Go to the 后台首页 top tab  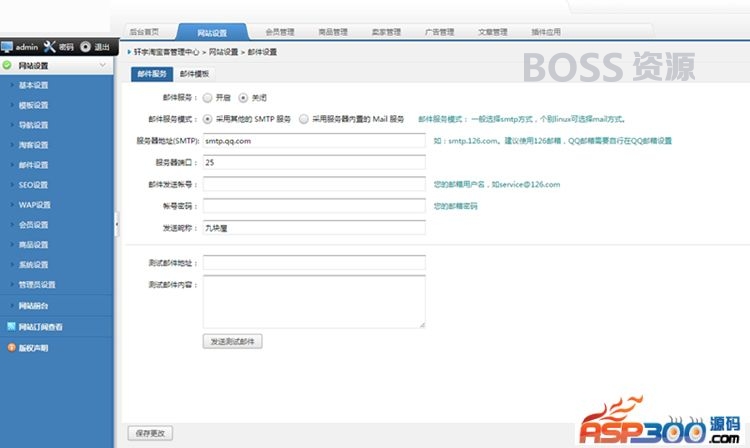[x=144, y=32]
